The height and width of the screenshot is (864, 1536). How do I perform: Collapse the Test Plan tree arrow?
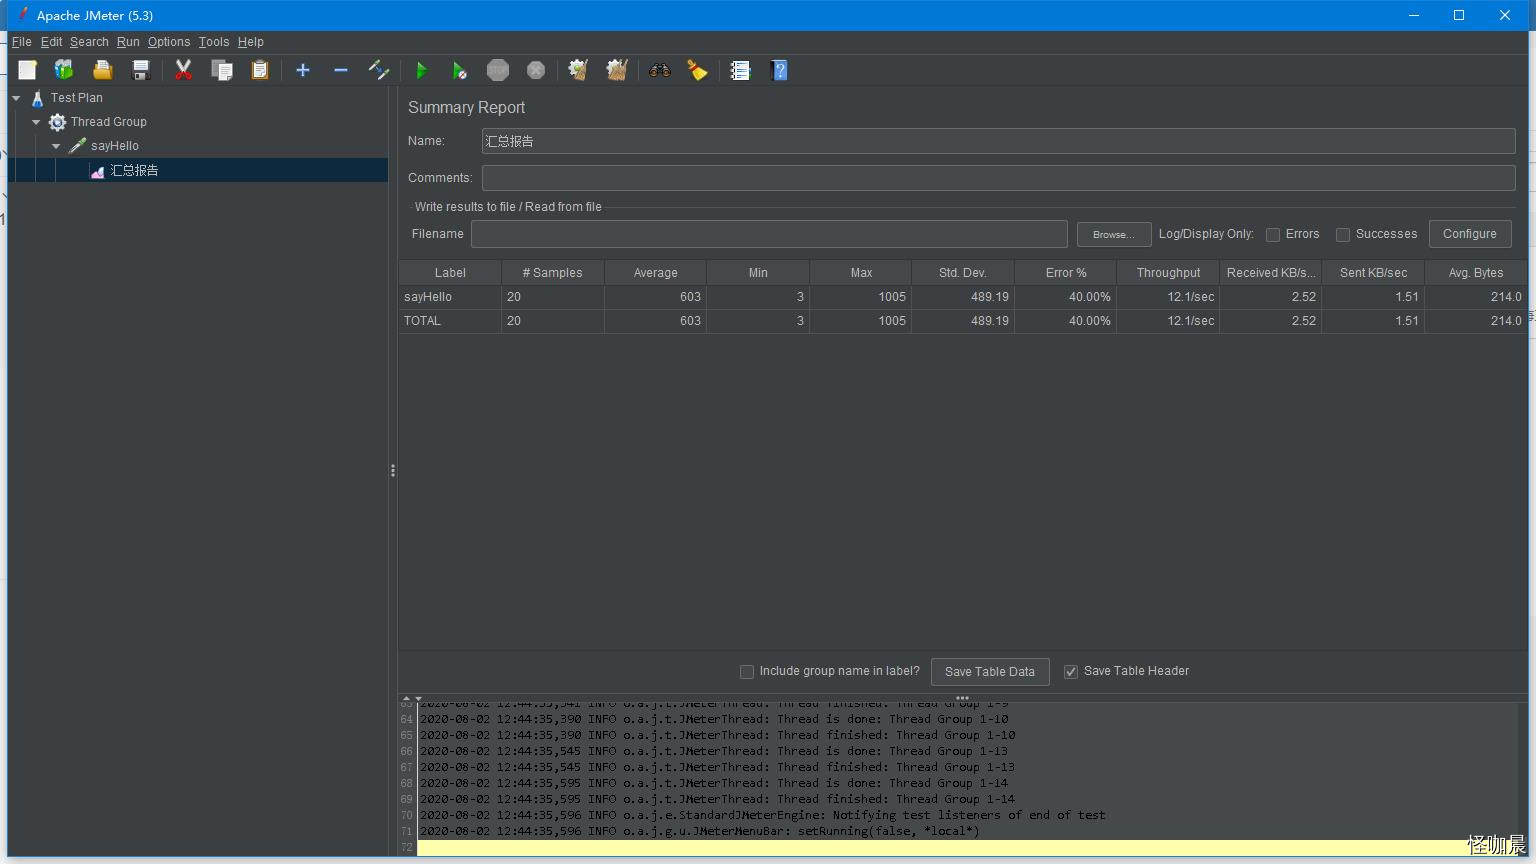click(16, 98)
